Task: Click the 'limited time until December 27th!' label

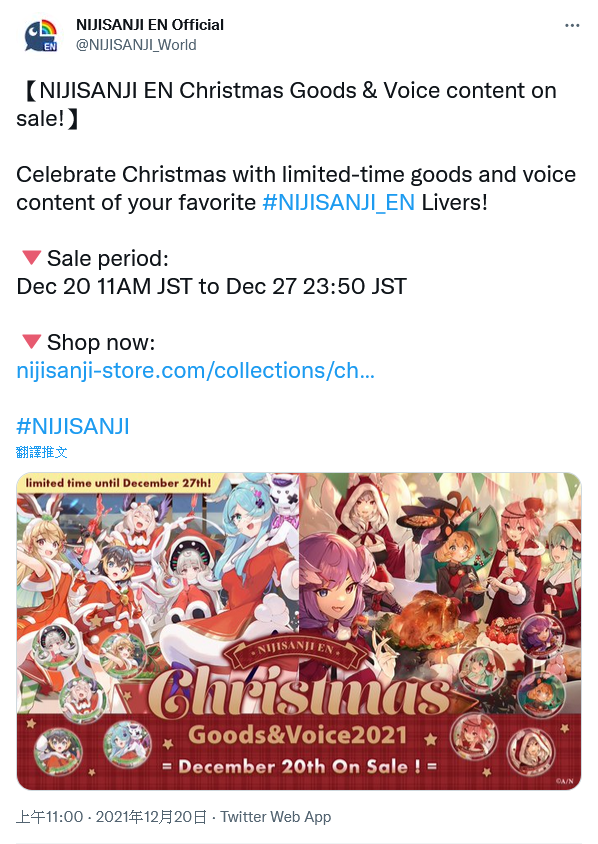Action: (x=118, y=483)
